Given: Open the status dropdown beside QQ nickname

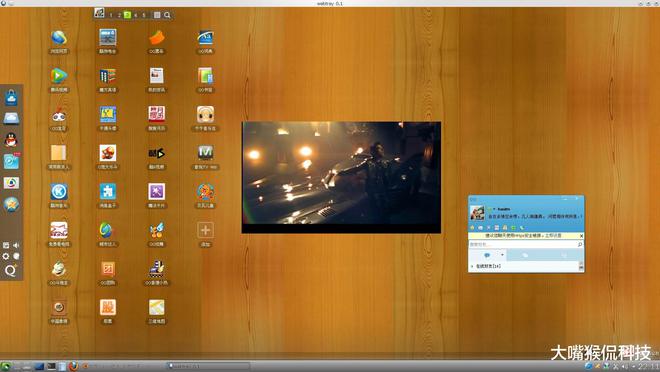Looking at the screenshot, I should (x=494, y=209).
